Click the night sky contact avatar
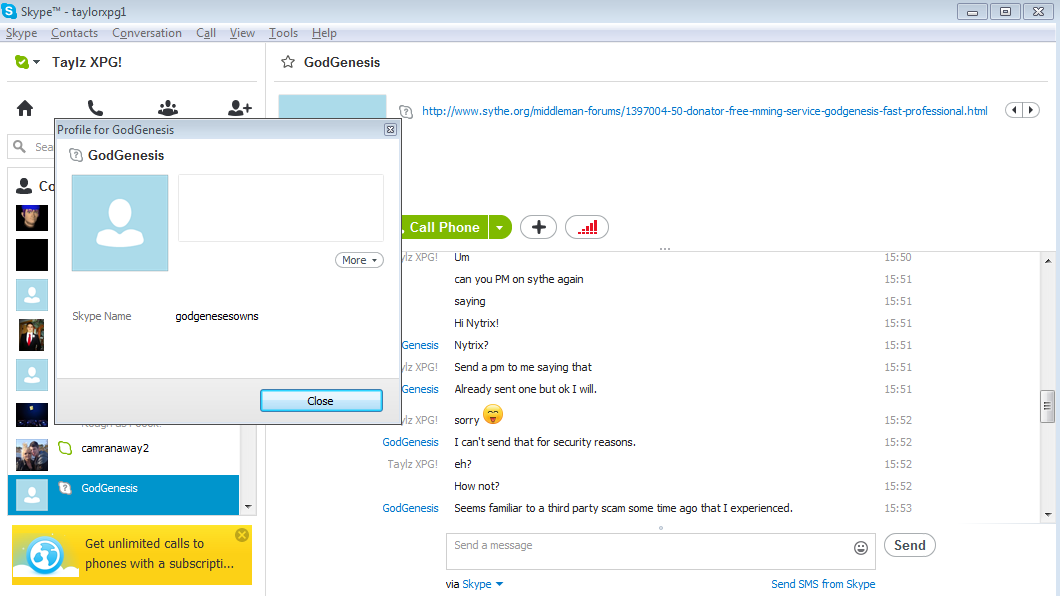The image size is (1060, 596). click(32, 415)
